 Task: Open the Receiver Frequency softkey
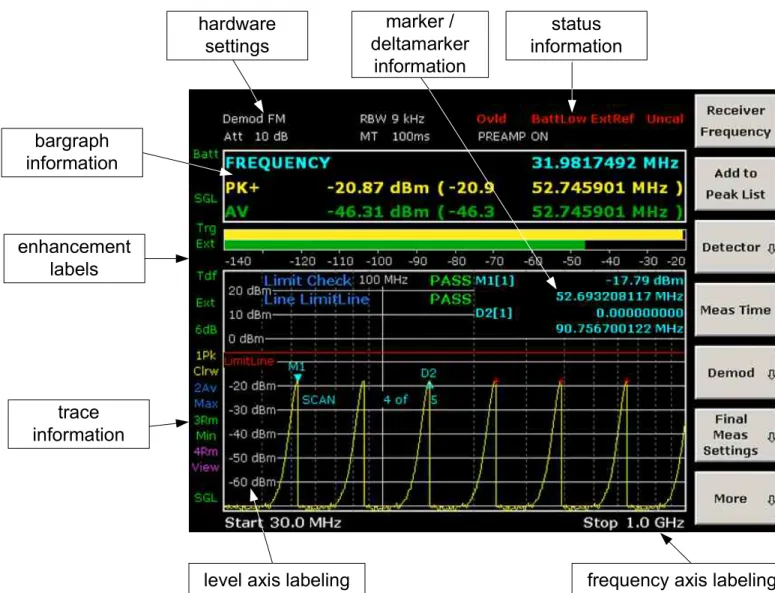[735, 121]
